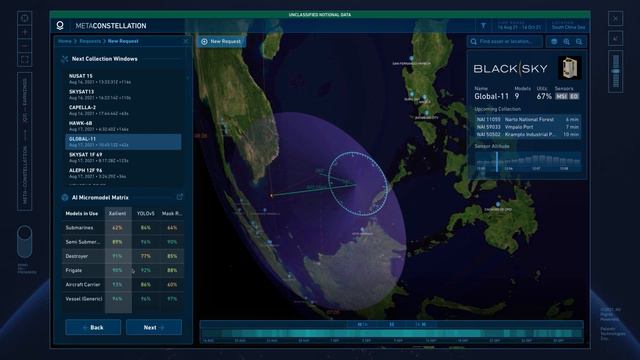
Task: Click the red origin marker on map
Action: click(271, 196)
